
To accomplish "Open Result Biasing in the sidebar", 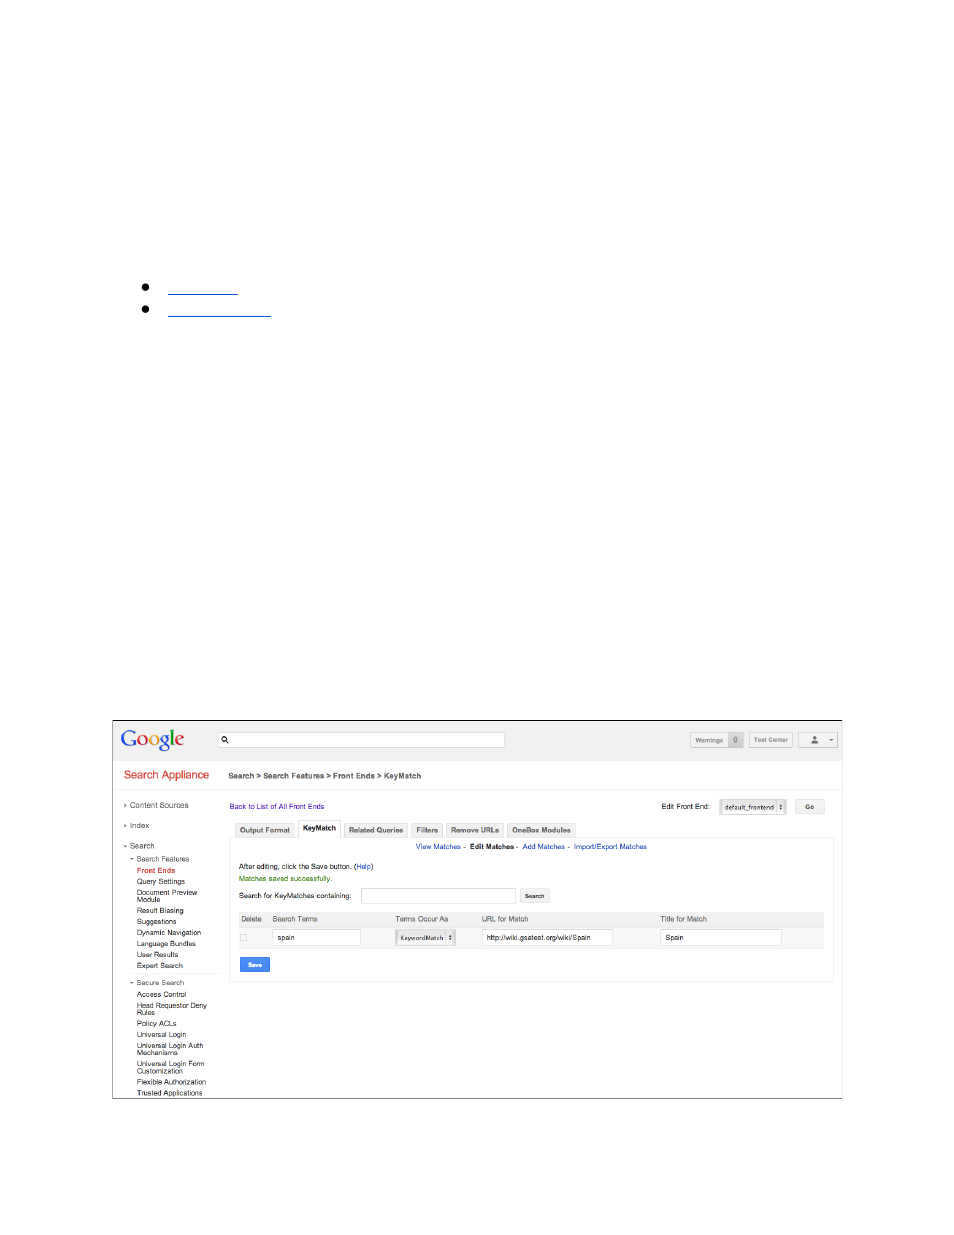I will 160,911.
